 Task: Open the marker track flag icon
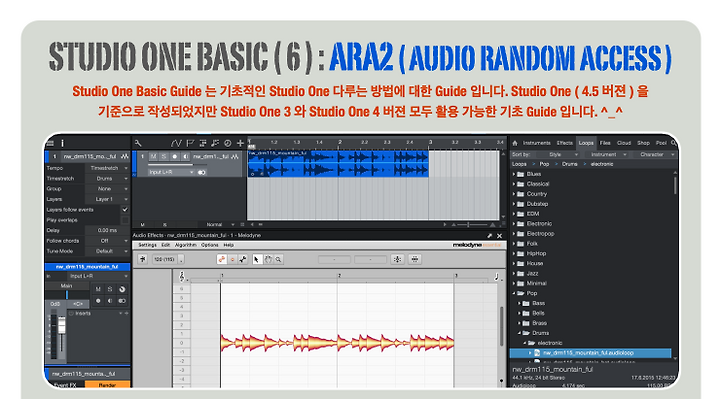(x=190, y=143)
